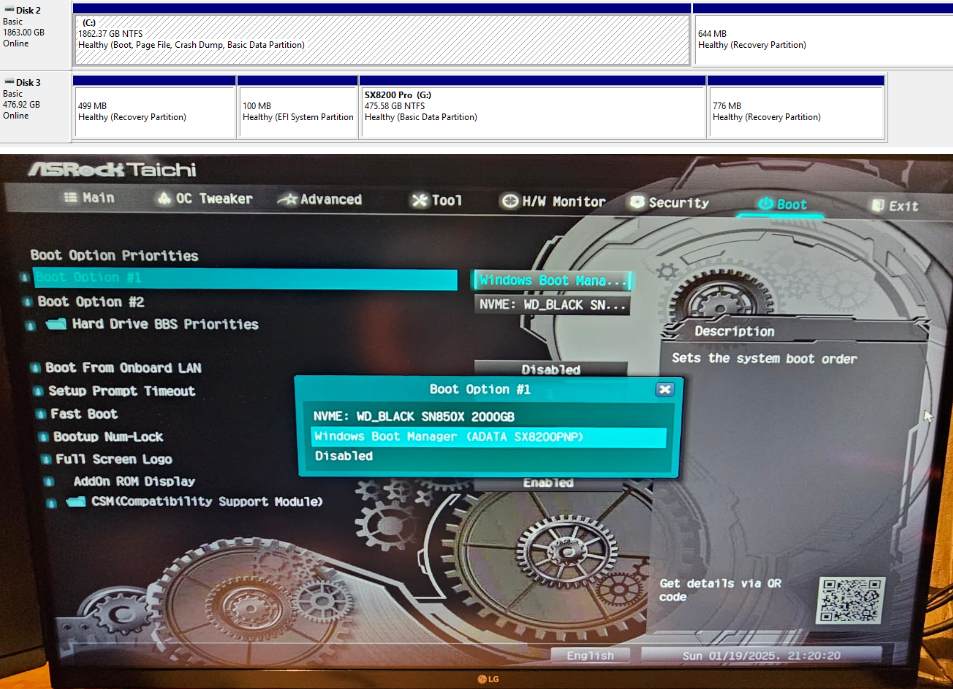The image size is (953, 689).
Task: Select Disk 3 499 MB Recovery Partition
Action: (x=154, y=112)
